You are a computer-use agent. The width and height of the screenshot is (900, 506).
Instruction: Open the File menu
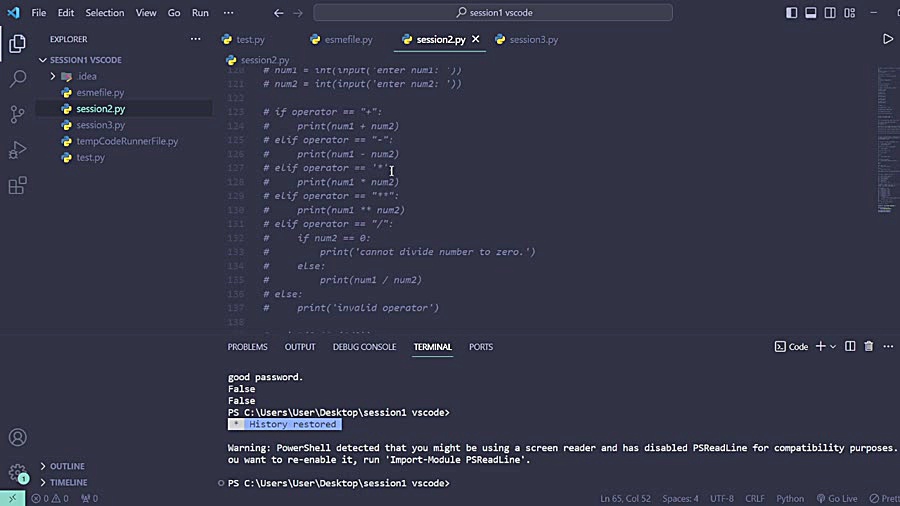(x=38, y=13)
